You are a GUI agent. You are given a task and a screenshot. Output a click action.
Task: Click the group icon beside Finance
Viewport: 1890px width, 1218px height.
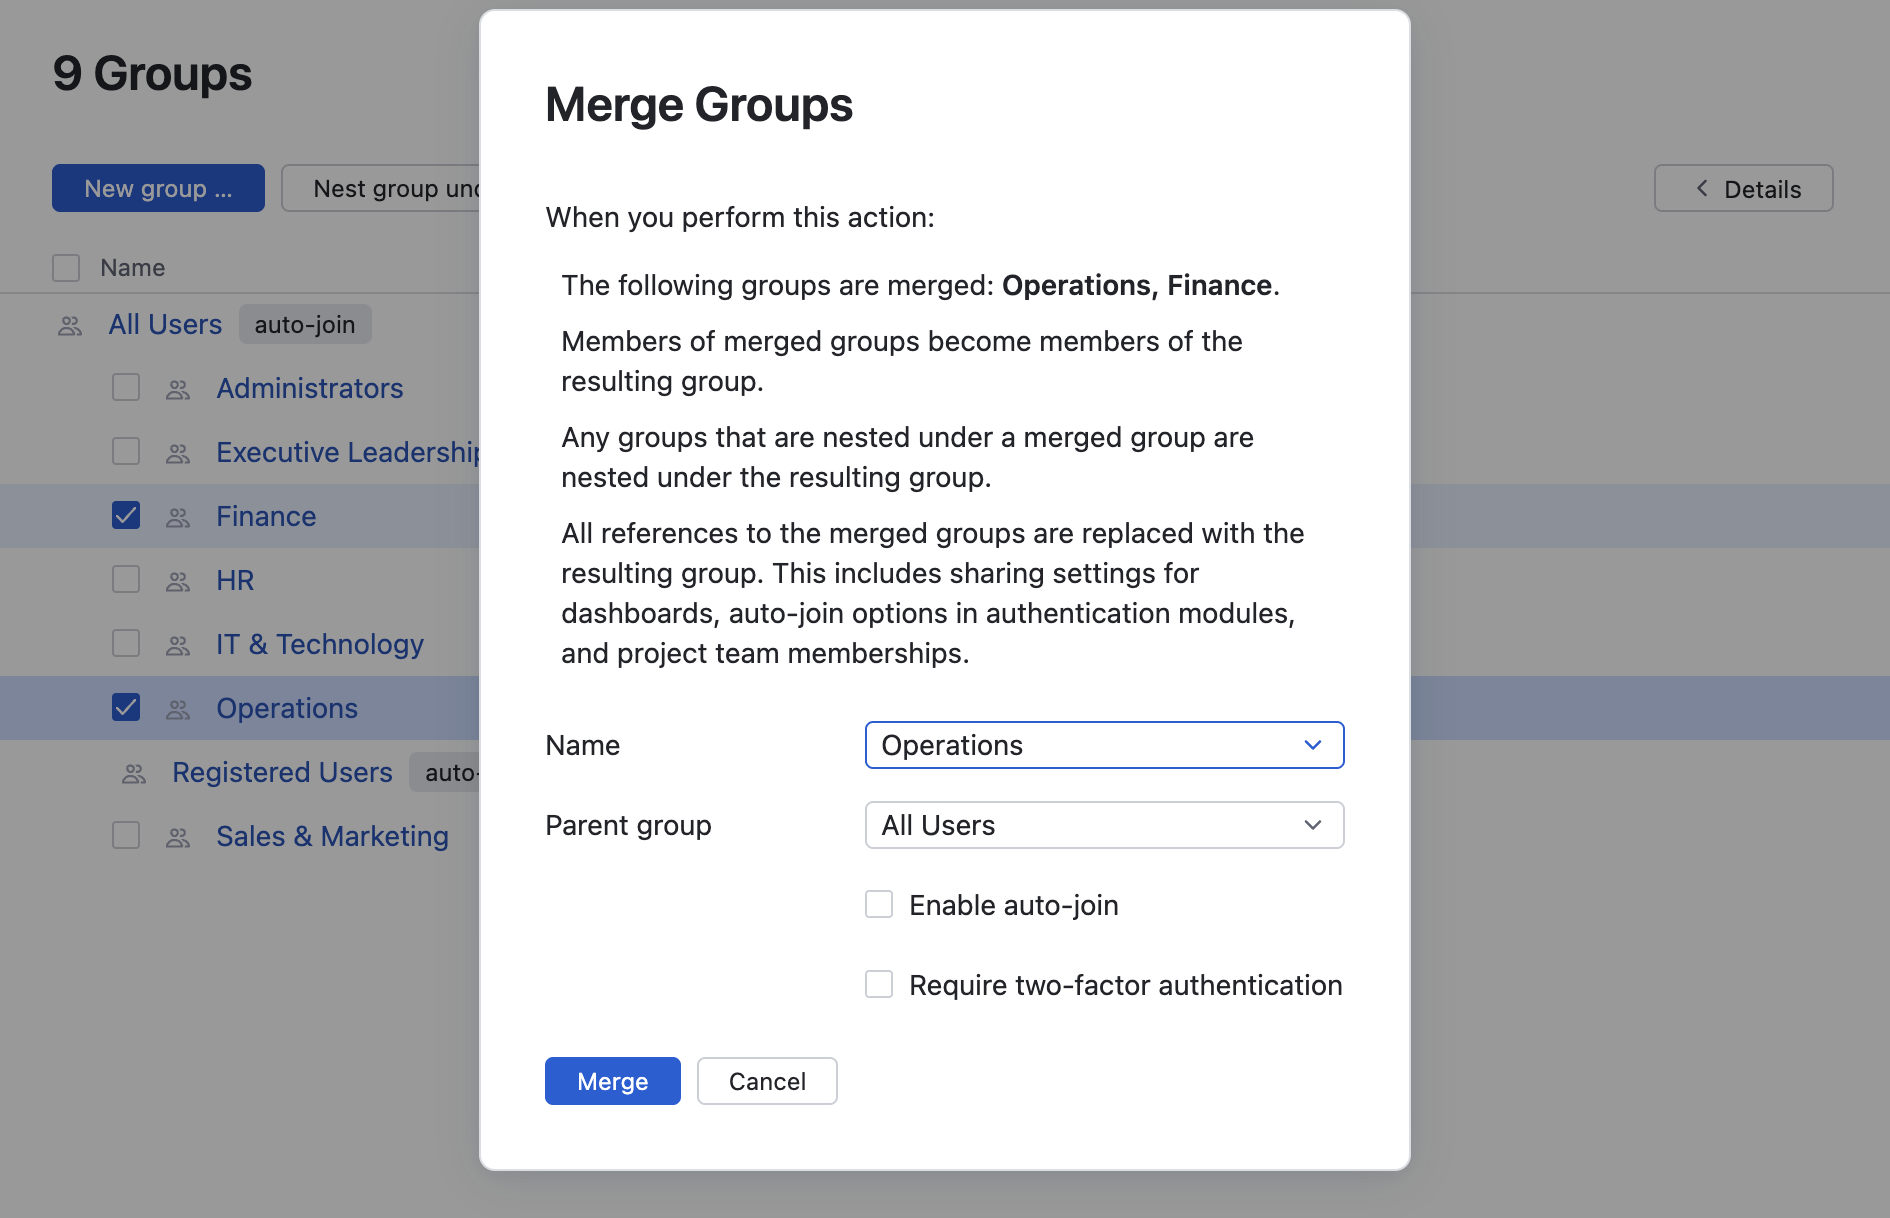point(178,517)
